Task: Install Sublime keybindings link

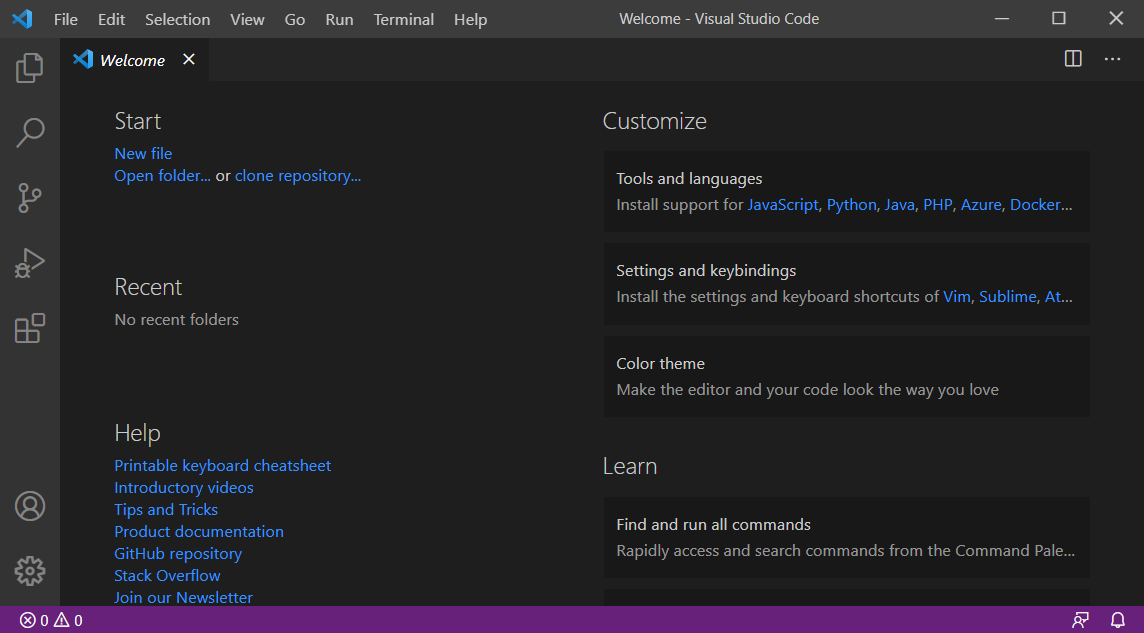Action: [x=1008, y=297]
